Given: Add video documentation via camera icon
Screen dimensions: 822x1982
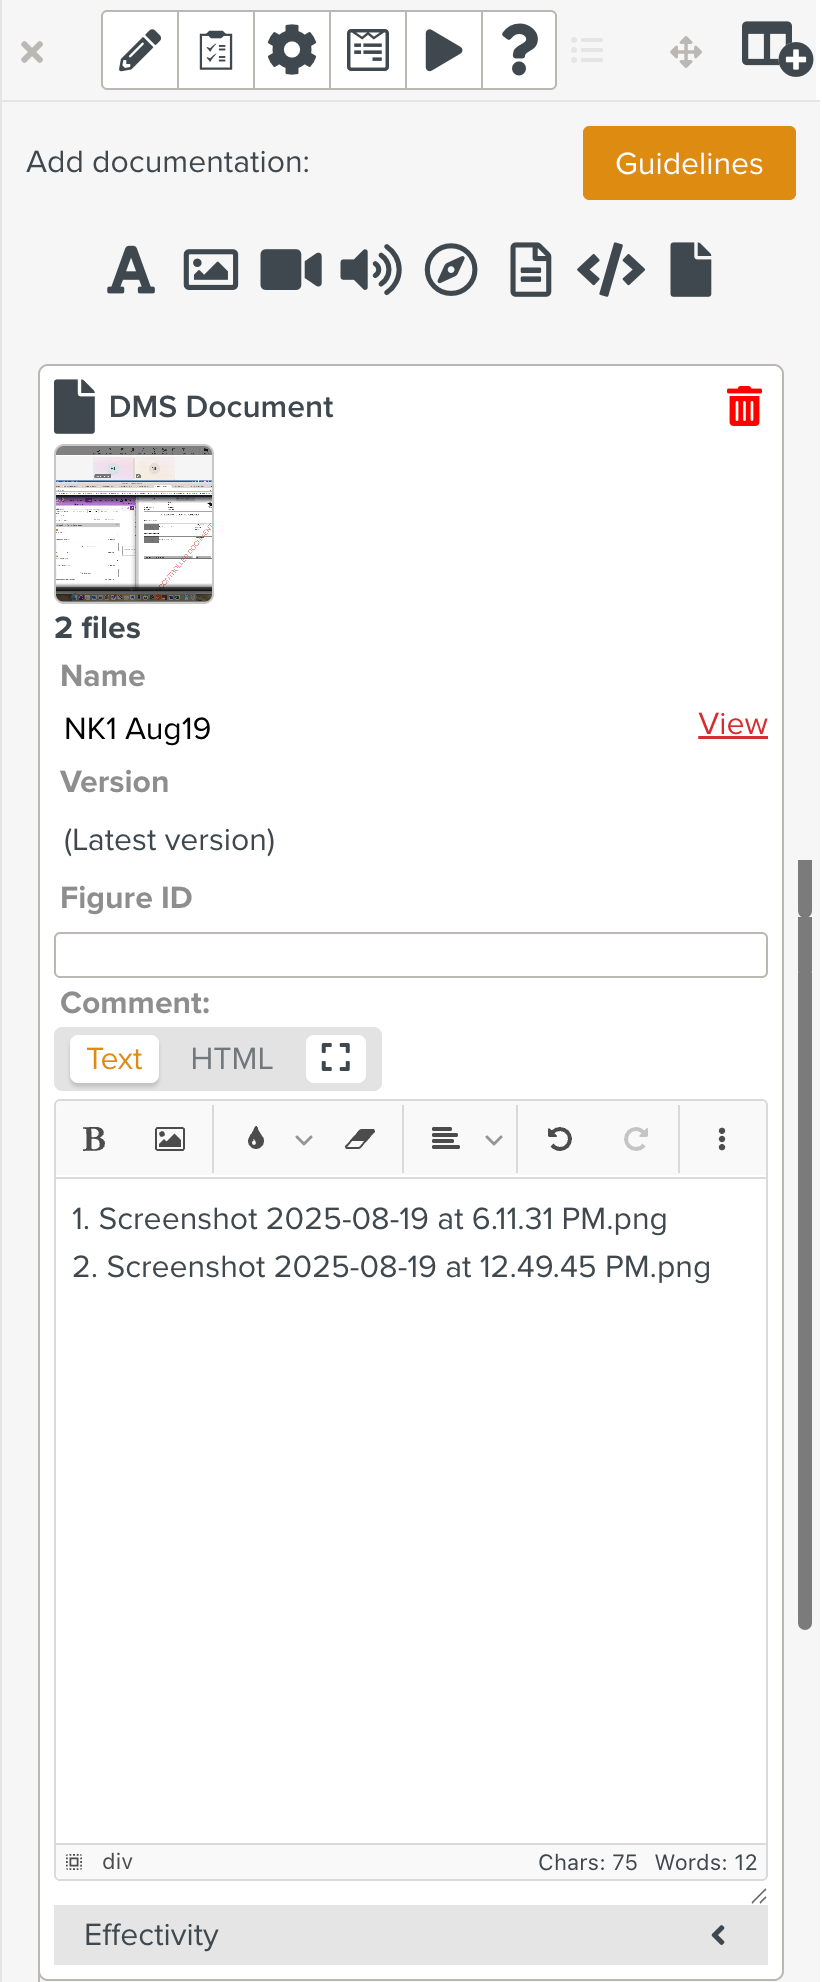Looking at the screenshot, I should pyautogui.click(x=291, y=270).
